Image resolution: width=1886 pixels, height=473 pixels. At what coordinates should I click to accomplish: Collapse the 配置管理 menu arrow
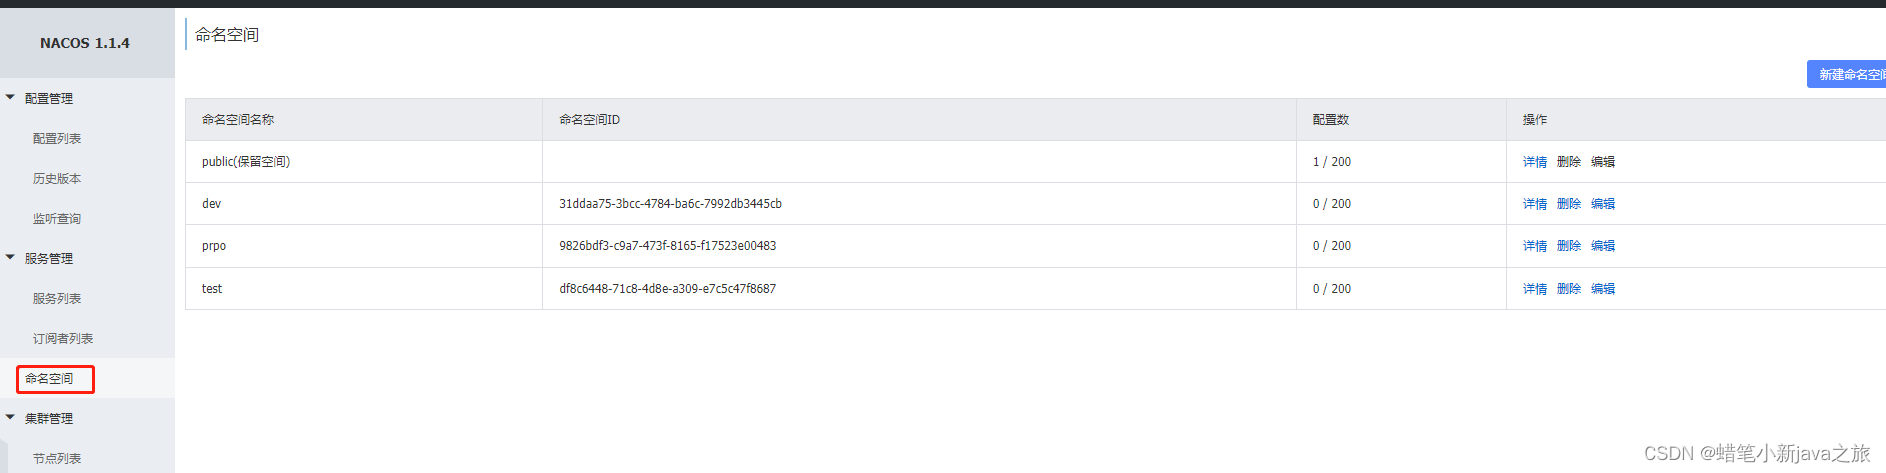[x=10, y=98]
